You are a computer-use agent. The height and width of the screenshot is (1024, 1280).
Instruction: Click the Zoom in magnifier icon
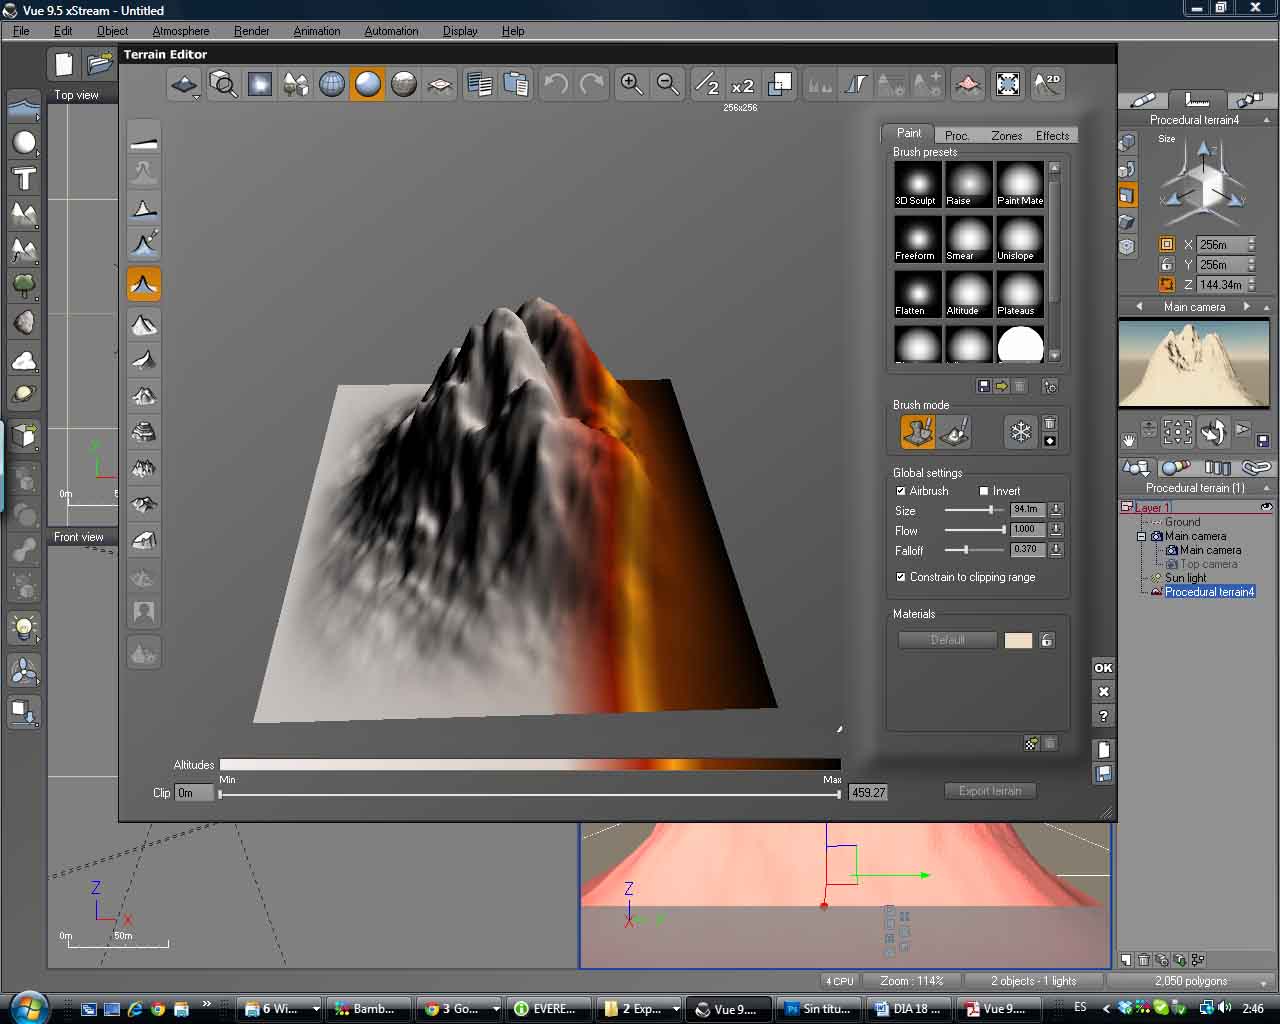click(x=632, y=85)
